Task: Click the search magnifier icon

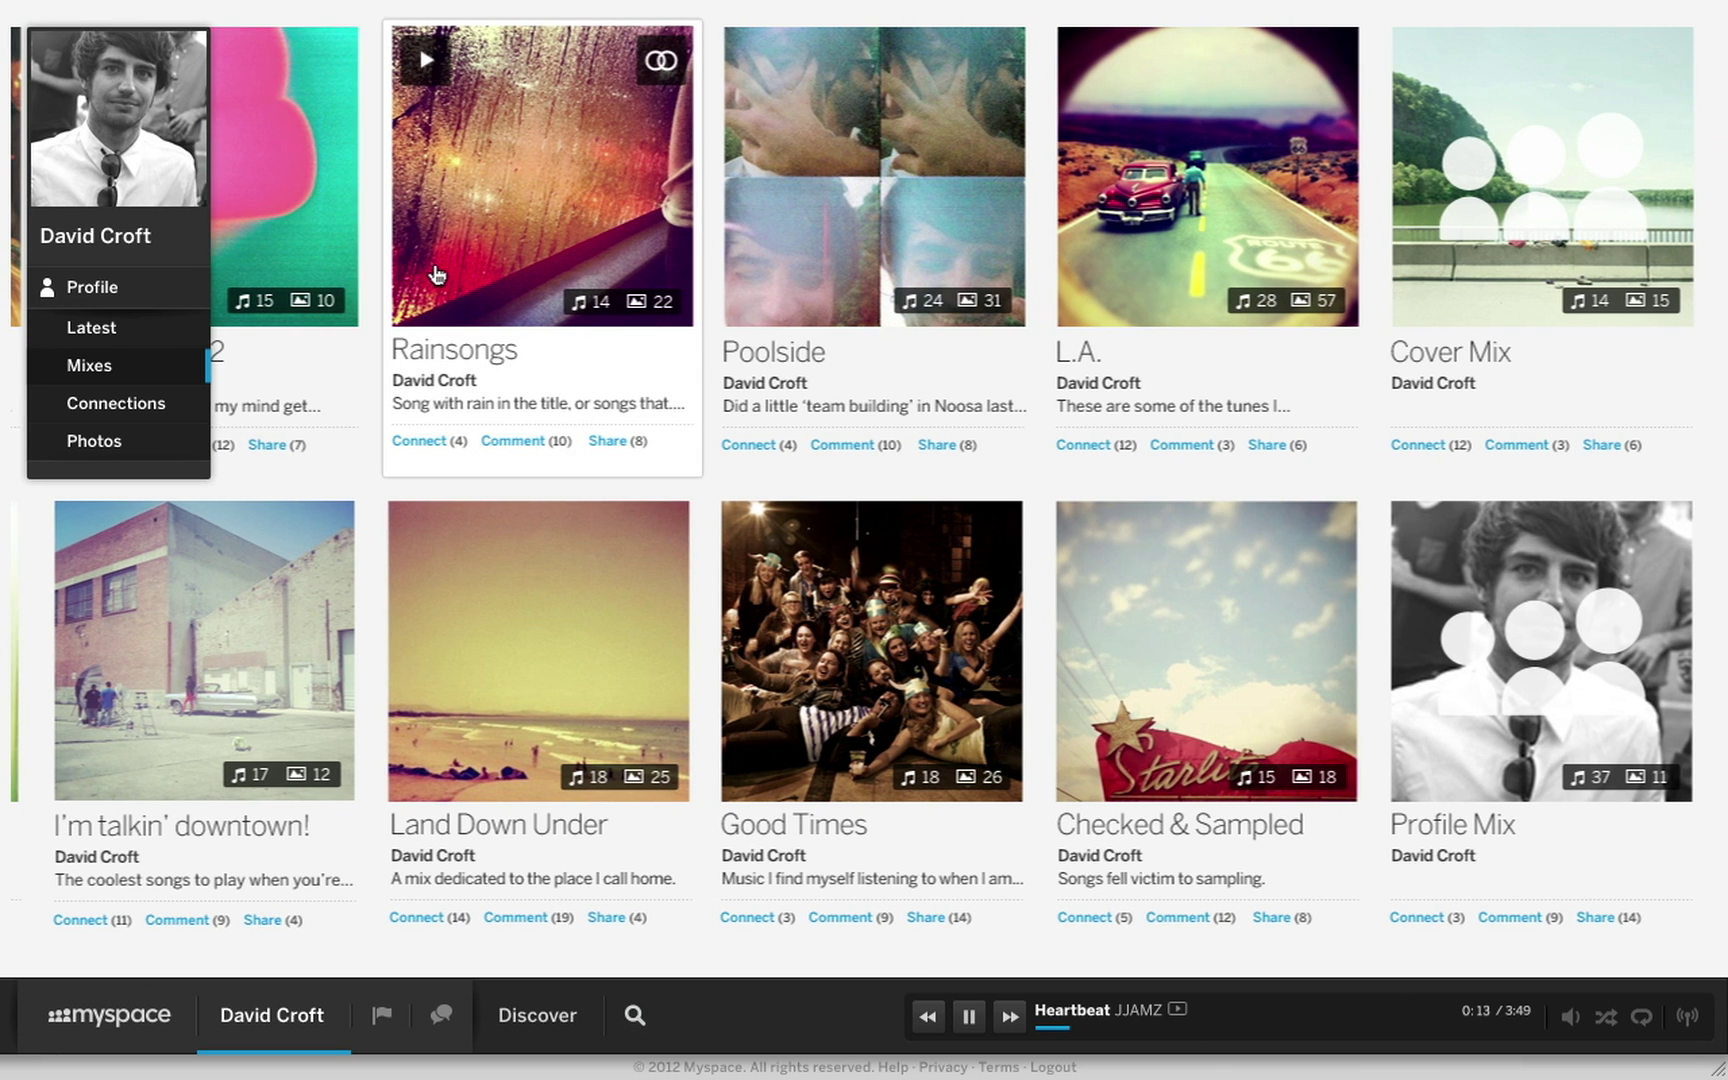Action: pos(635,1015)
